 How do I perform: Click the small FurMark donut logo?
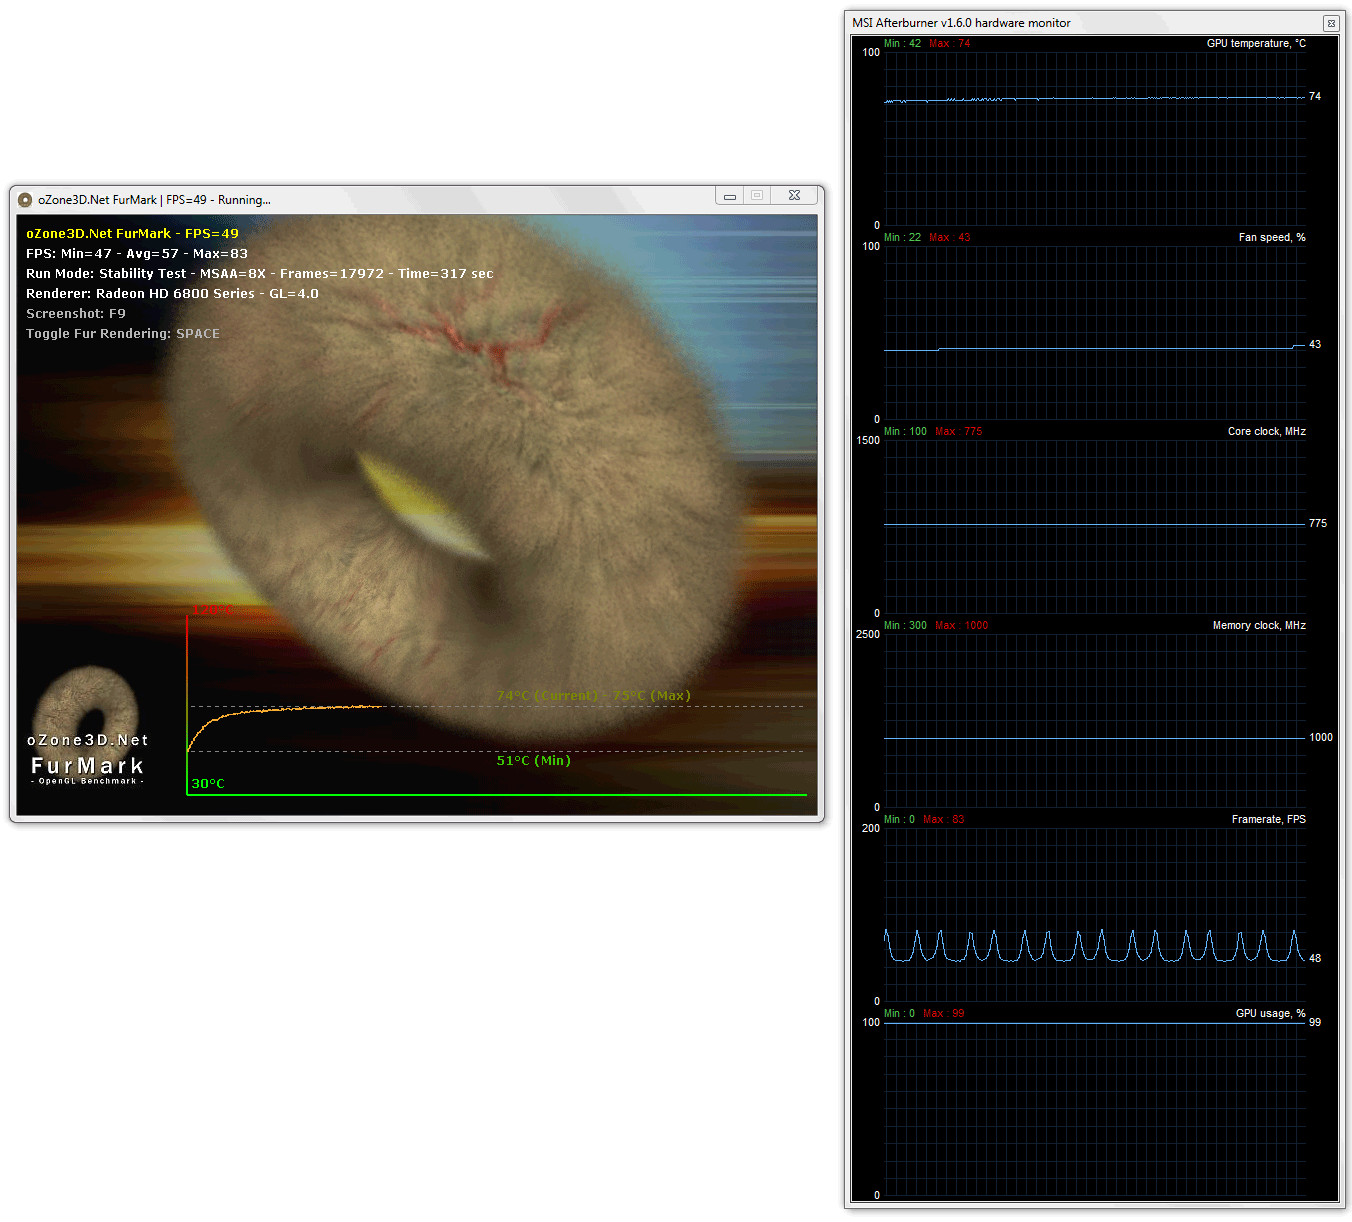tap(86, 706)
